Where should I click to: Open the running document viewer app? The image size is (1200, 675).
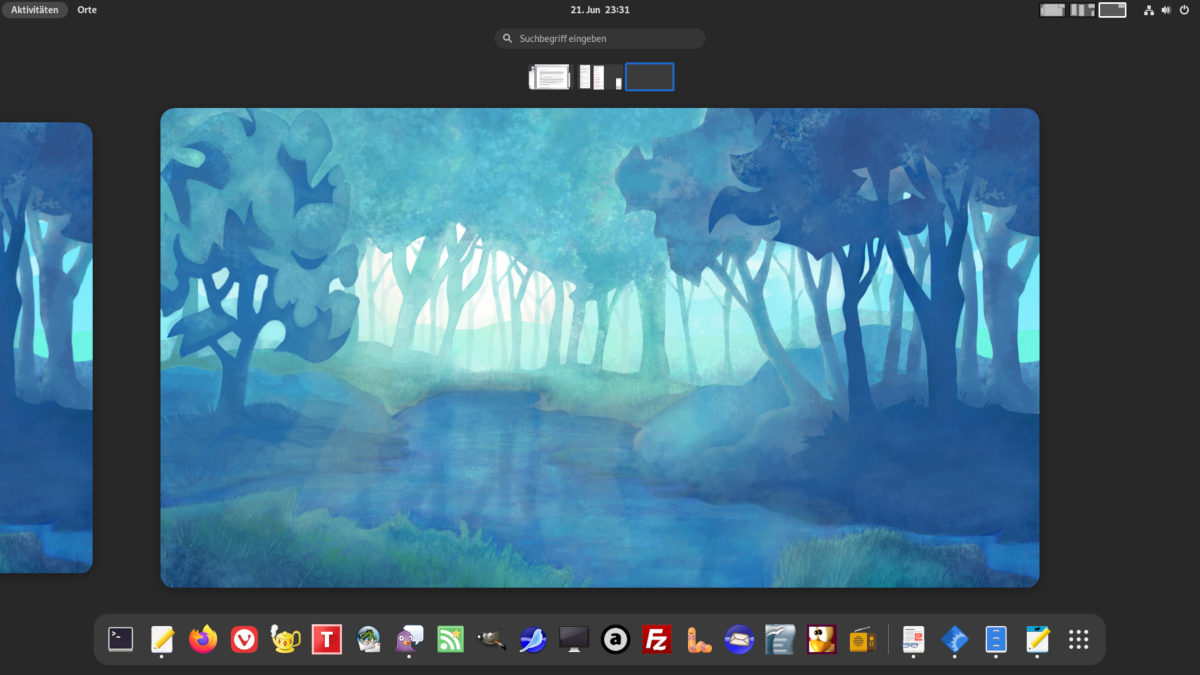click(913, 639)
